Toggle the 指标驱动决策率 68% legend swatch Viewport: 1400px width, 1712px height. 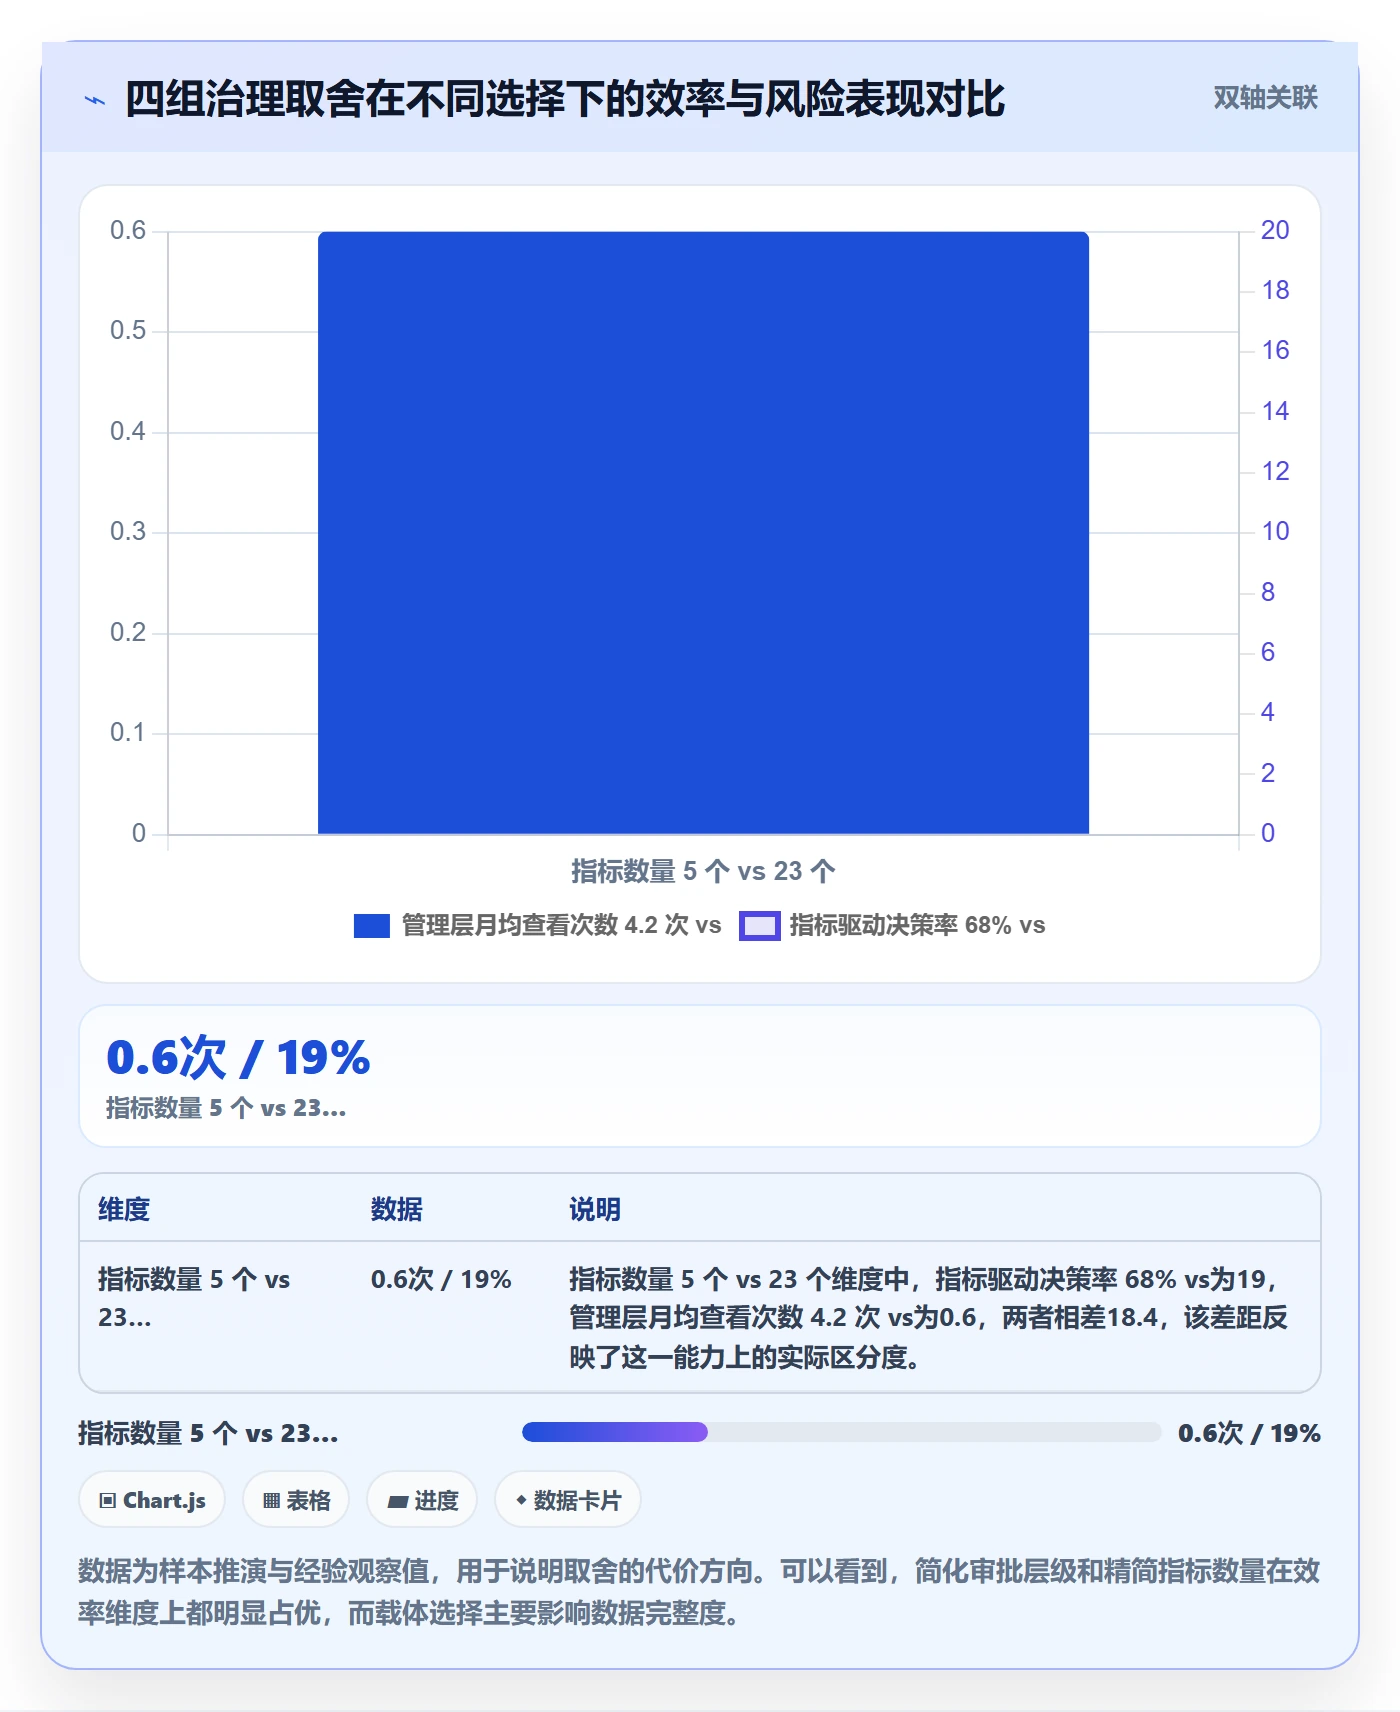759,926
